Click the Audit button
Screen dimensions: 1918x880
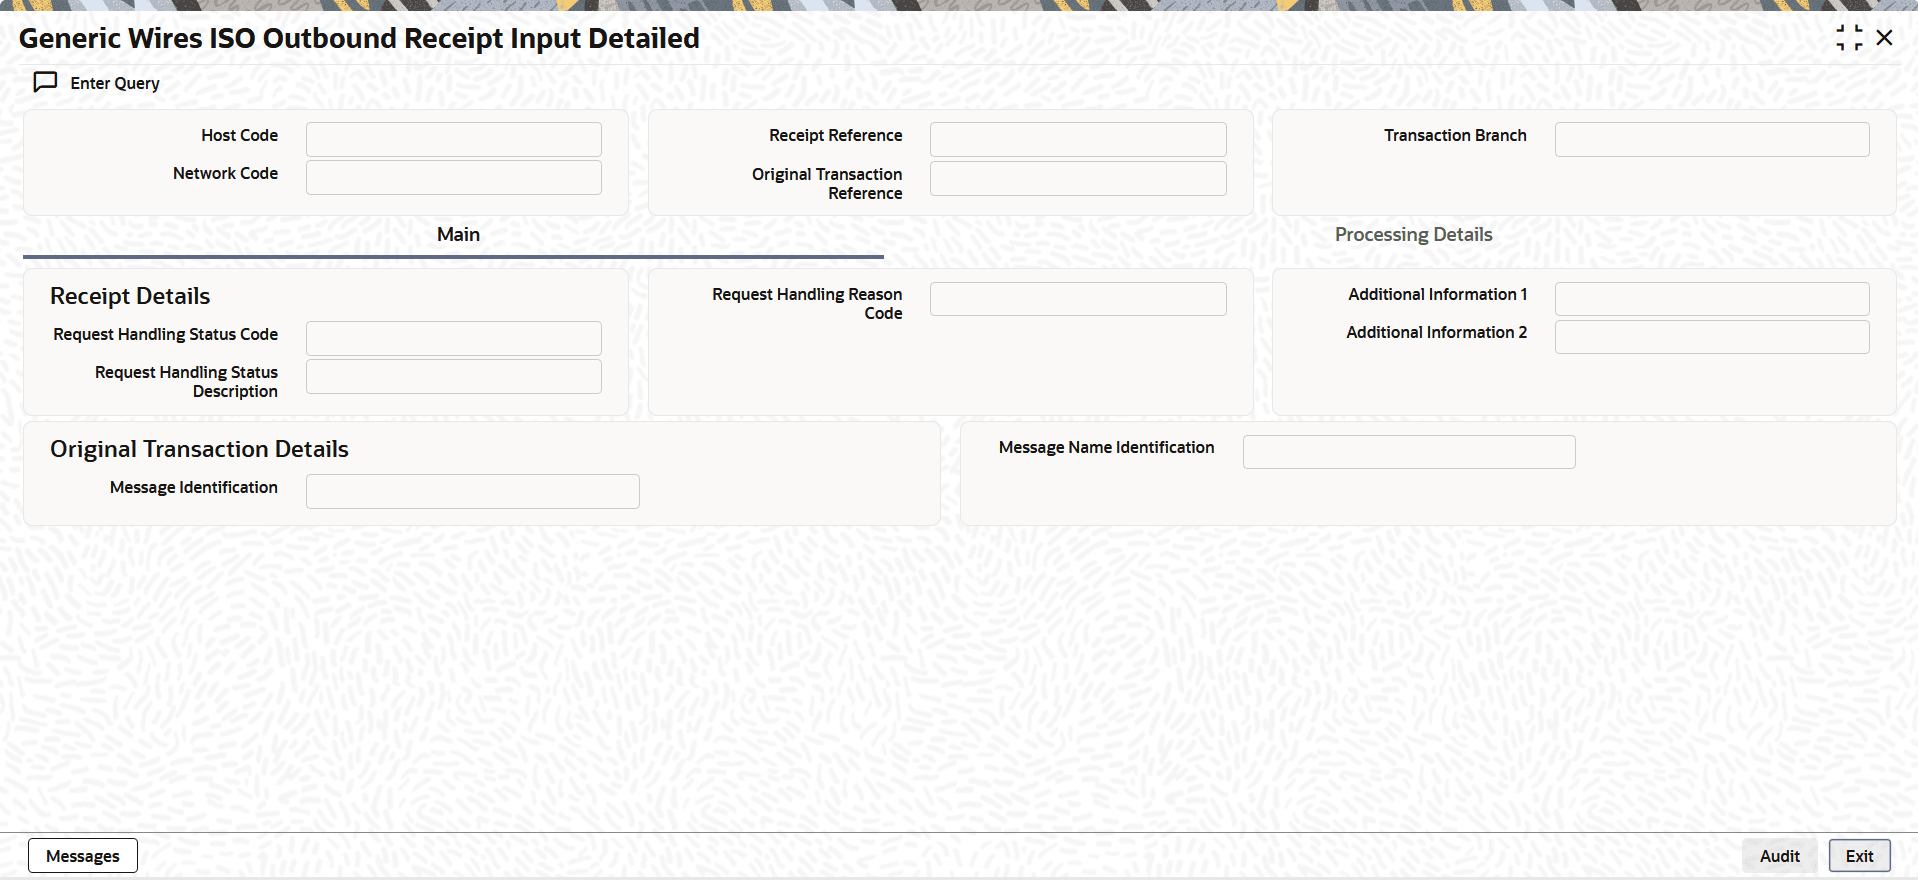tap(1779, 856)
